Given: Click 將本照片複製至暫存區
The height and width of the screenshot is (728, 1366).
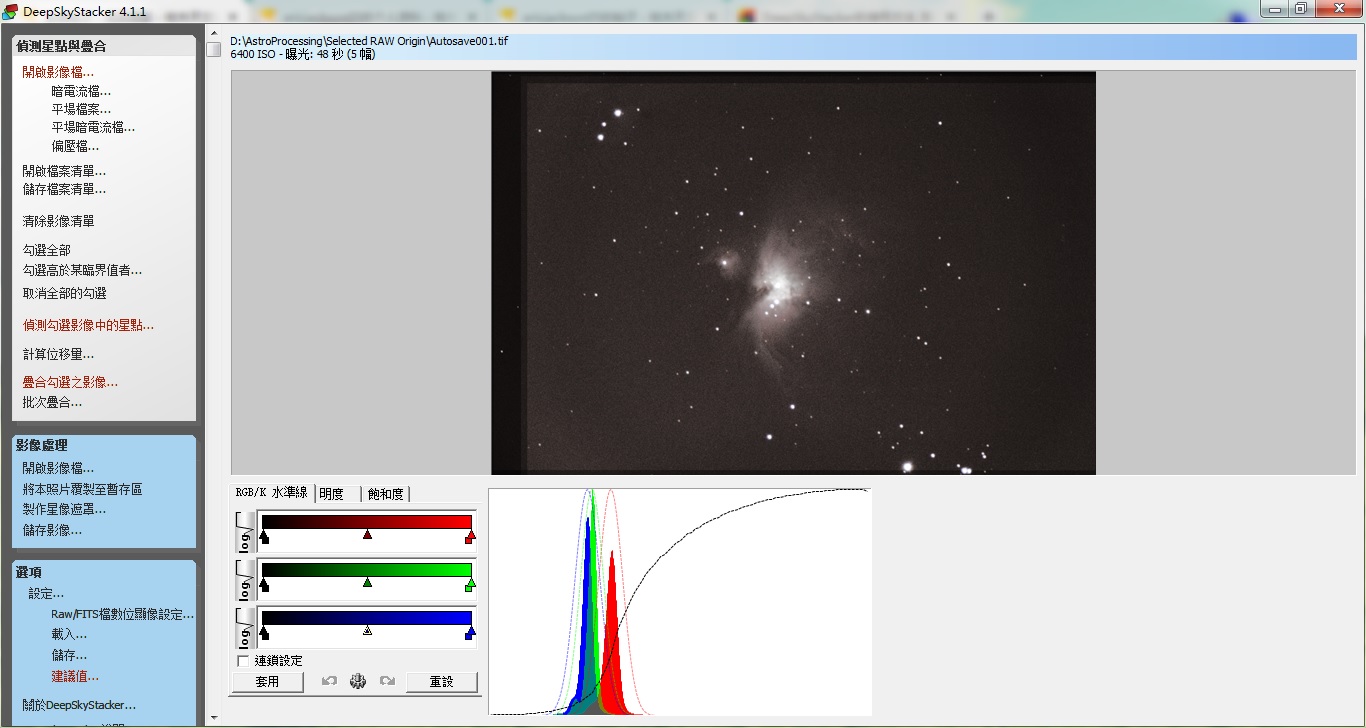Looking at the screenshot, I should (82, 489).
